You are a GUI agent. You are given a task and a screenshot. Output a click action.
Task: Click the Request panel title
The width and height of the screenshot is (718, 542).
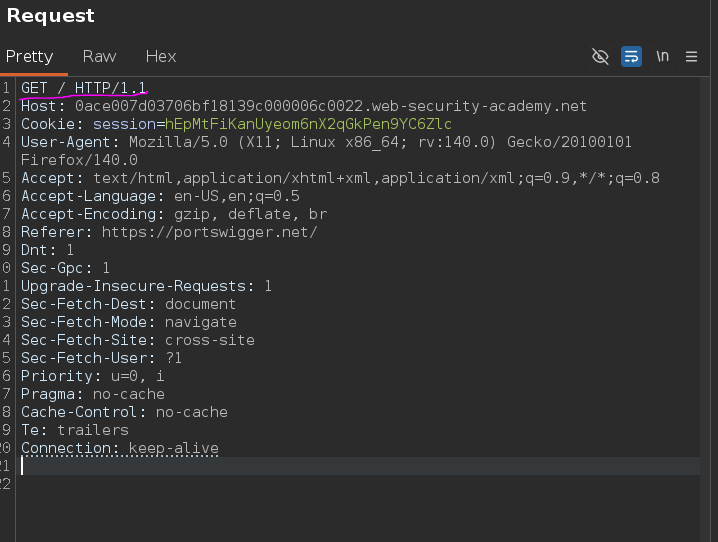pos(50,16)
